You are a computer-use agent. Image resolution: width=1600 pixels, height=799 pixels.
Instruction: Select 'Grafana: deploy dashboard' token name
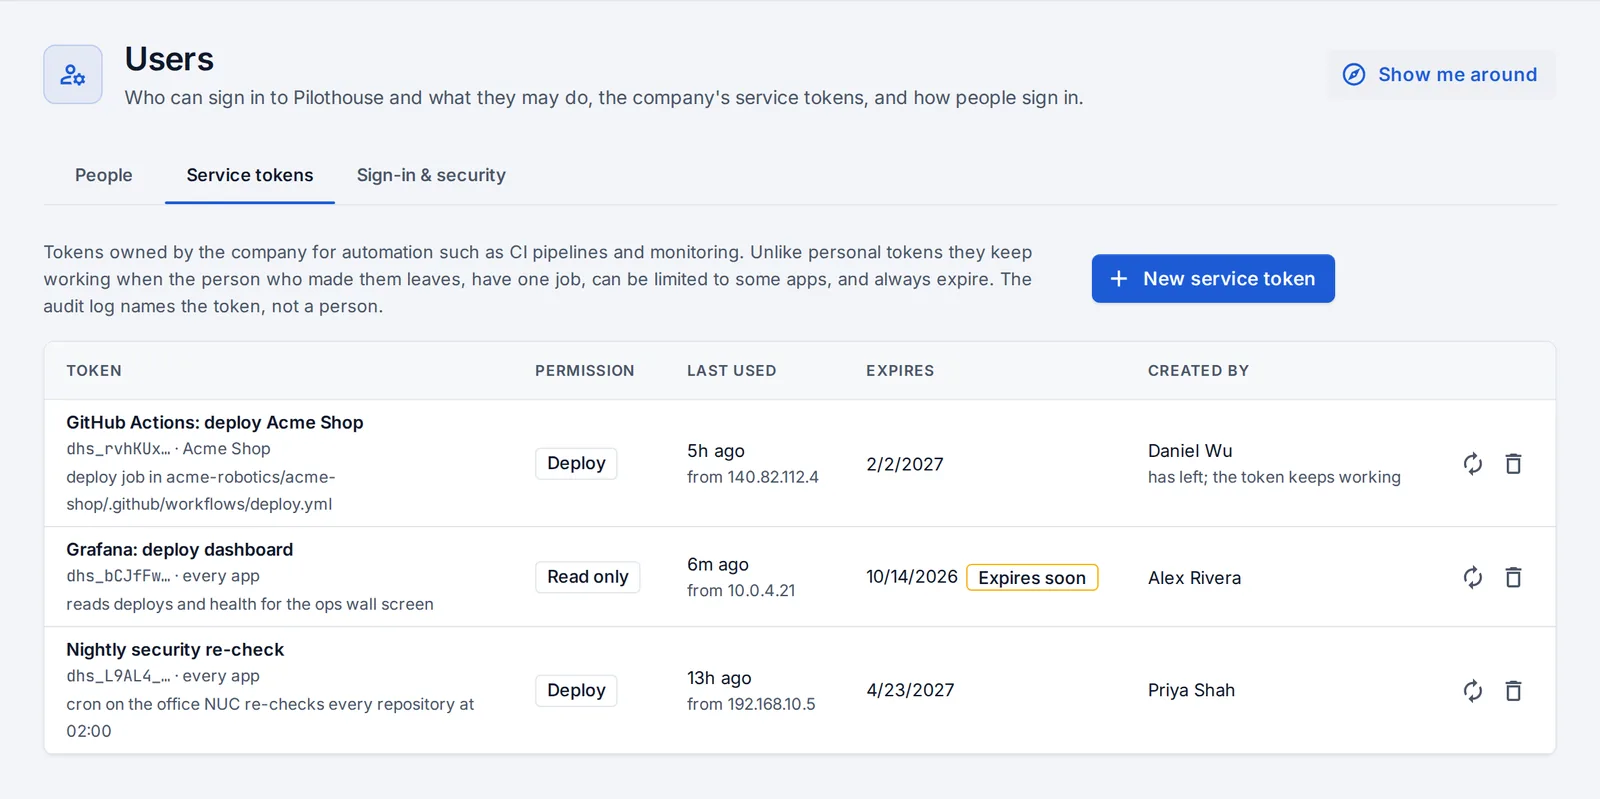point(180,549)
